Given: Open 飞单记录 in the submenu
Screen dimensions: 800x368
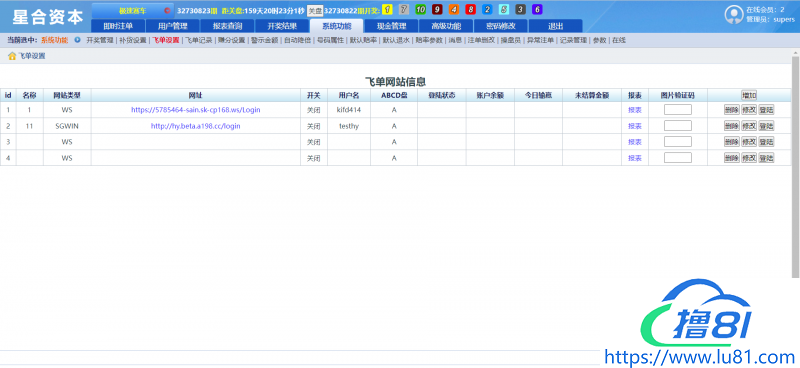Looking at the screenshot, I should tap(198, 40).
